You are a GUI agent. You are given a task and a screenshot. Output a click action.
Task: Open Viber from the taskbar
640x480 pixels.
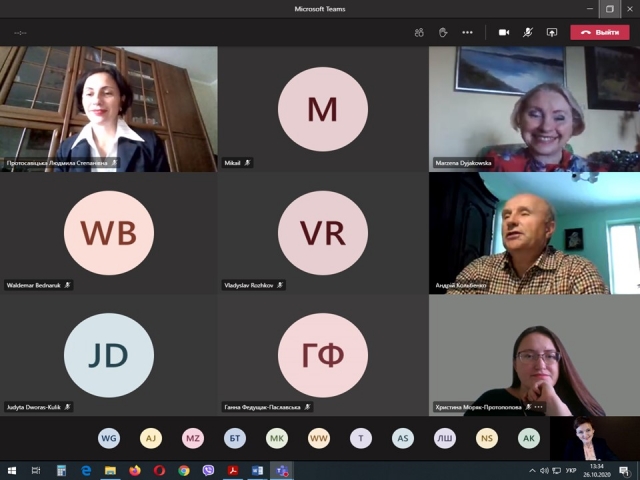tap(208, 470)
